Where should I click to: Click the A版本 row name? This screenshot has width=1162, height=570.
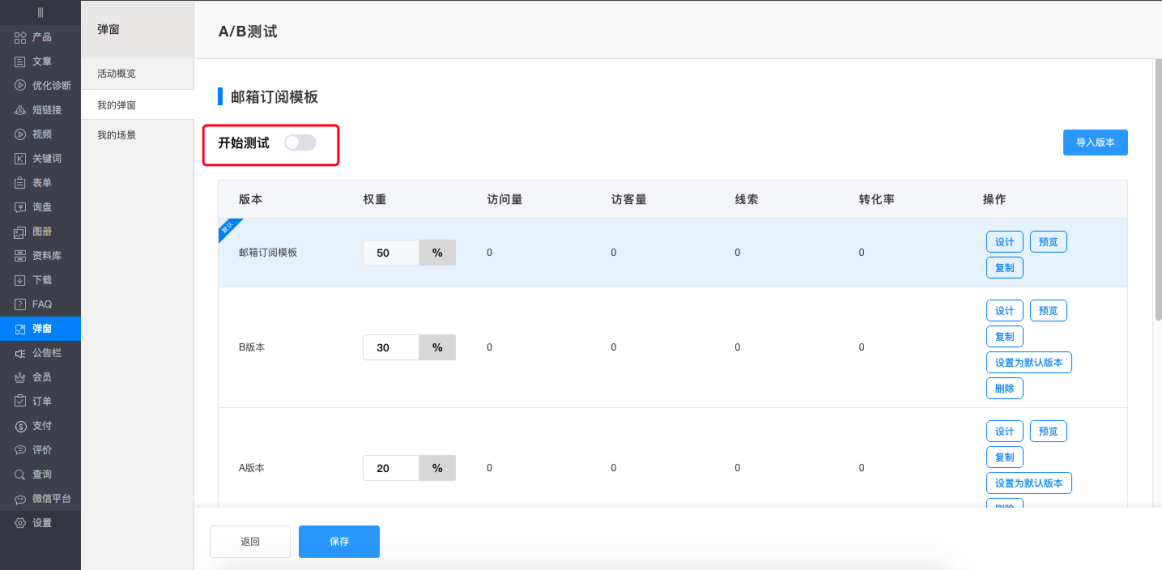click(251, 468)
